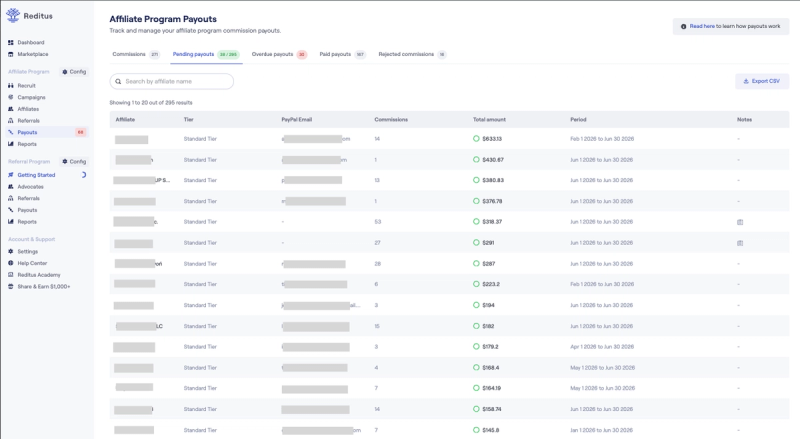
Task: Click the Campaigns icon in sidebar
Action: (11, 97)
